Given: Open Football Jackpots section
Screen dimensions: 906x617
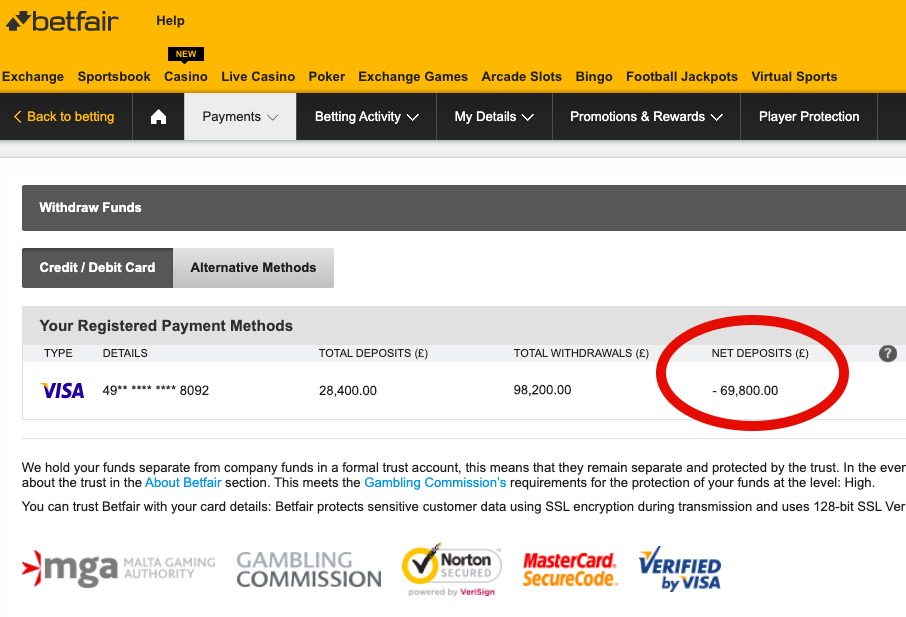Looking at the screenshot, I should pyautogui.click(x=682, y=77).
